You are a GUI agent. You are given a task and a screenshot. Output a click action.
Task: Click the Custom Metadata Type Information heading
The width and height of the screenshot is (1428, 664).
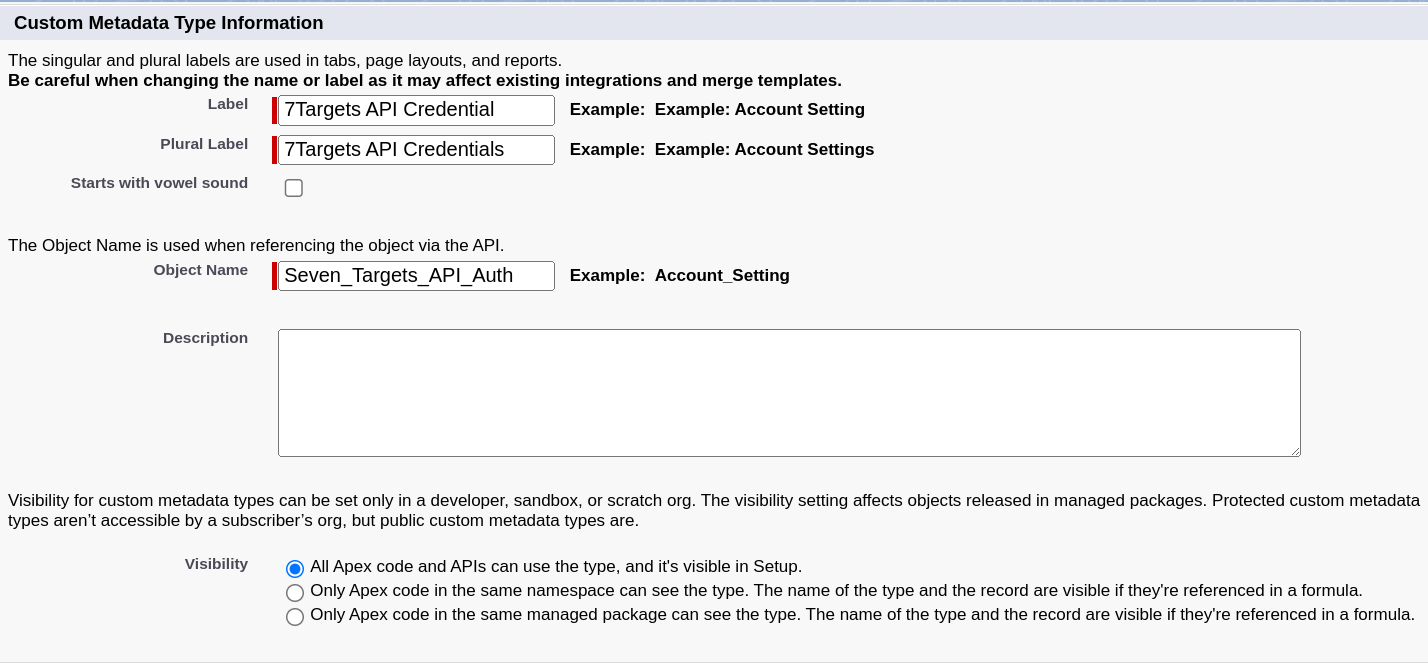pyautogui.click(x=168, y=23)
